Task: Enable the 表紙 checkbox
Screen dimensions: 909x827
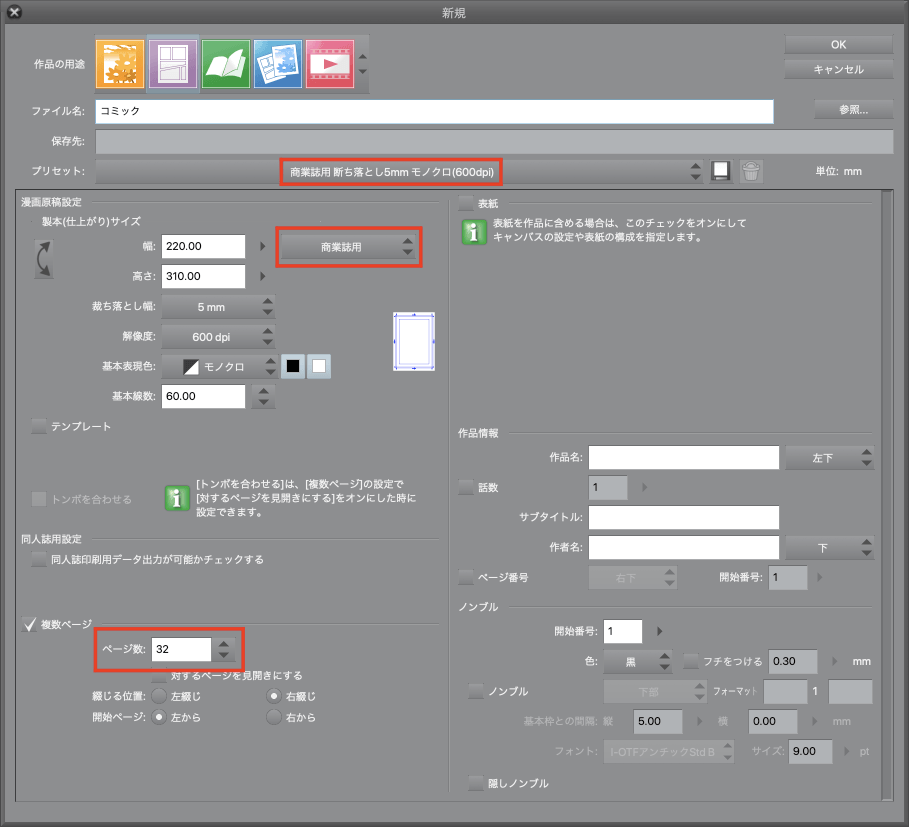Action: (466, 203)
